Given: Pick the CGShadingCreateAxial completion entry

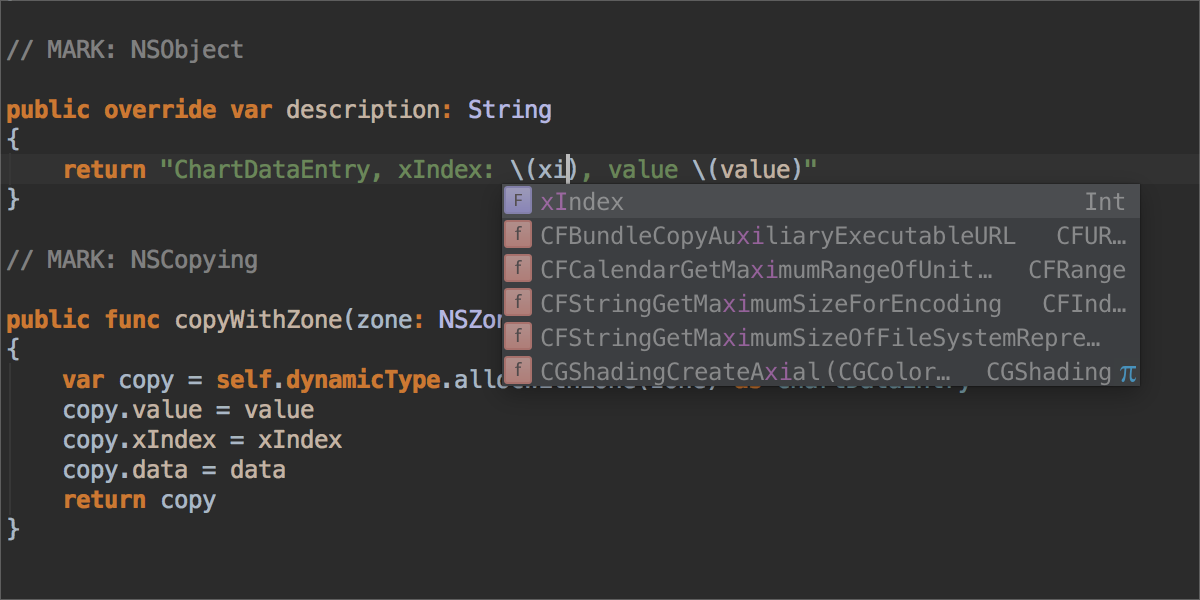Looking at the screenshot, I should pyautogui.click(x=745, y=372).
